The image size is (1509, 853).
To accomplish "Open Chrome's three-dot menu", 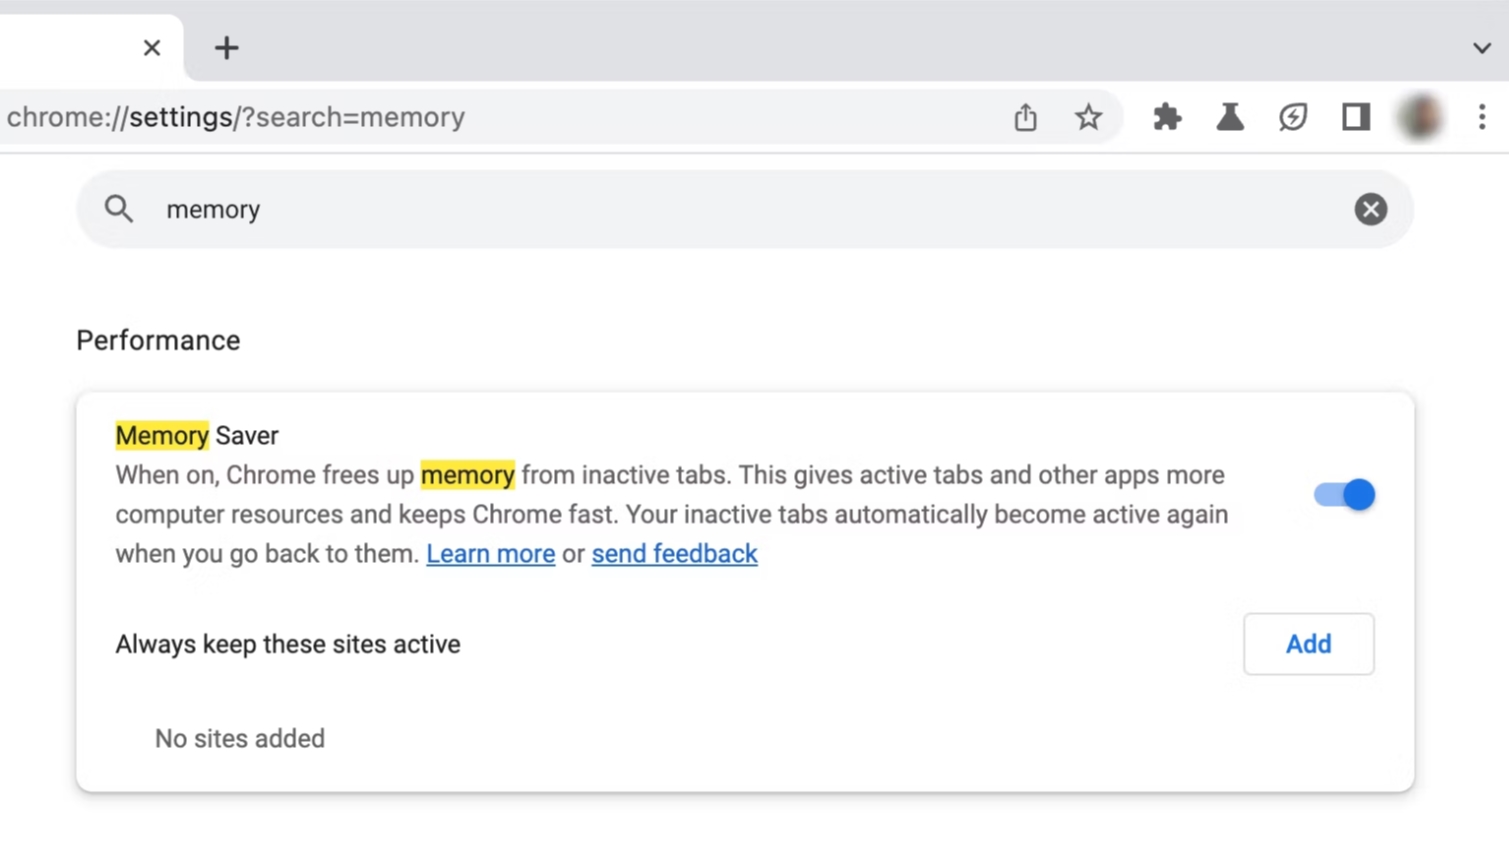I will tap(1481, 117).
